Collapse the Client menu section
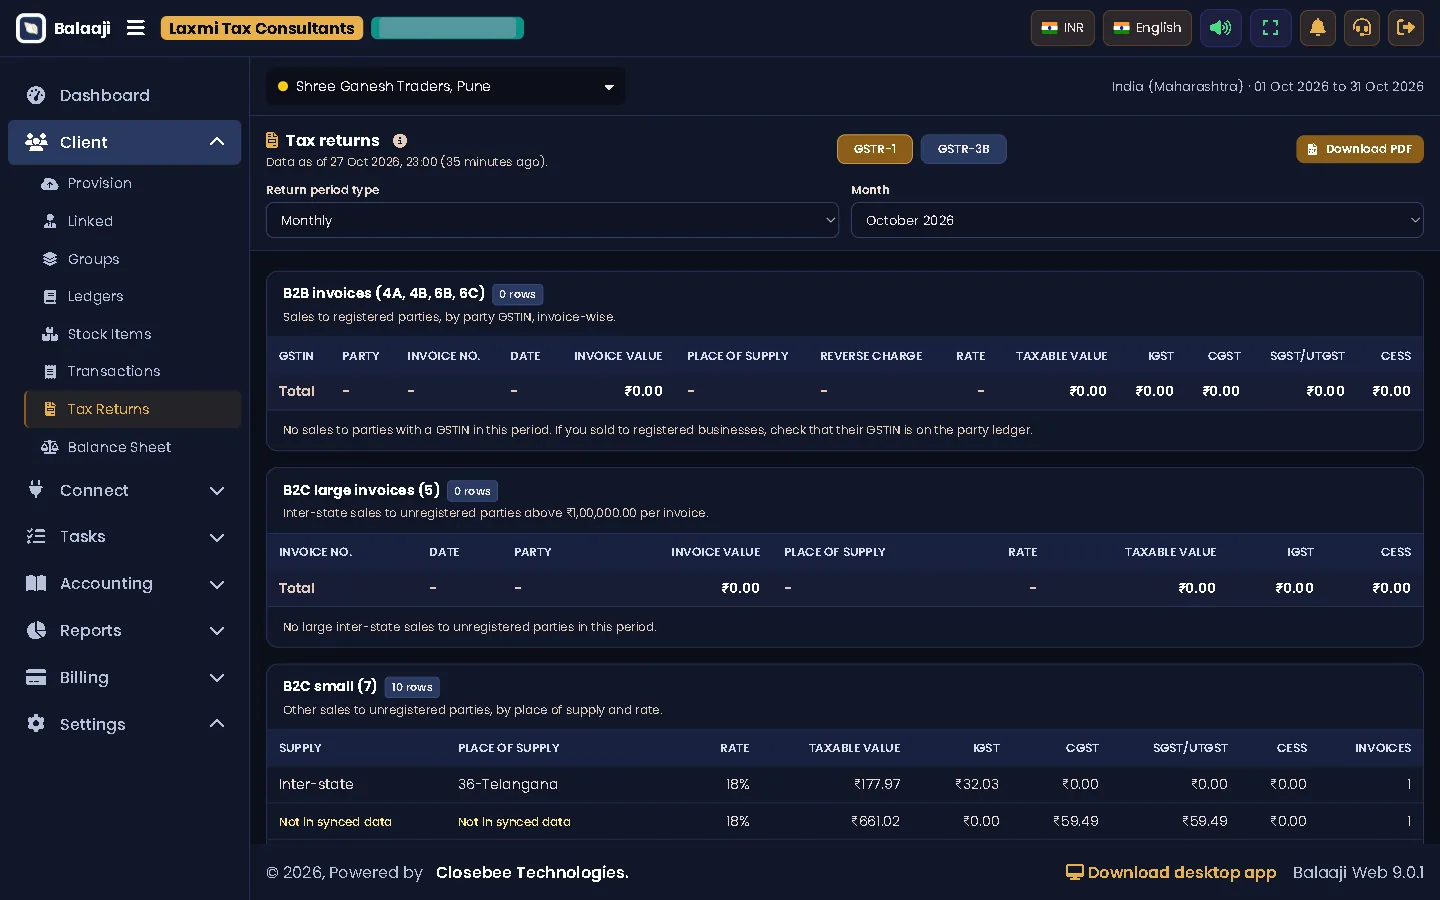1440x900 pixels. pyautogui.click(x=124, y=142)
